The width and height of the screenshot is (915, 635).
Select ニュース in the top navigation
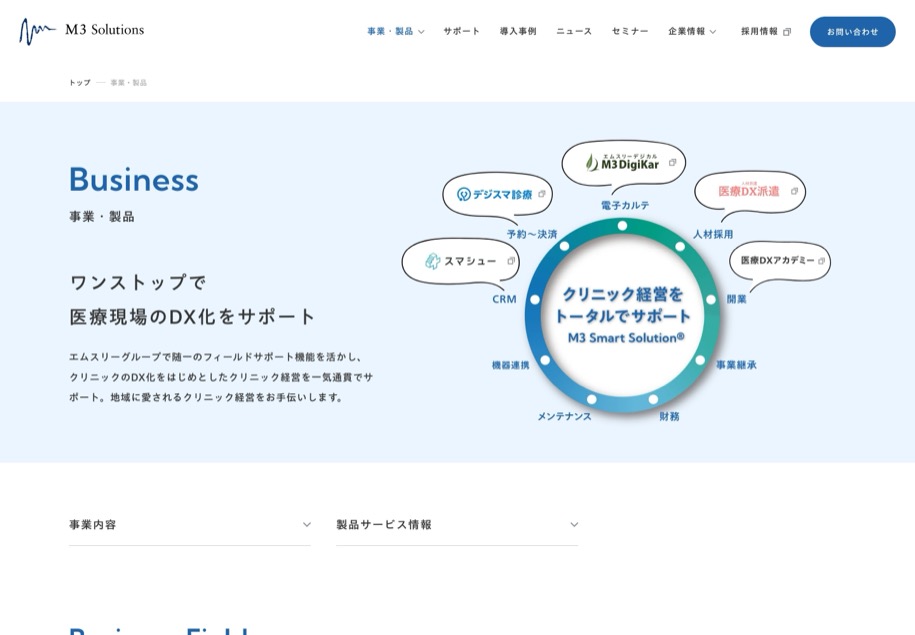point(574,32)
